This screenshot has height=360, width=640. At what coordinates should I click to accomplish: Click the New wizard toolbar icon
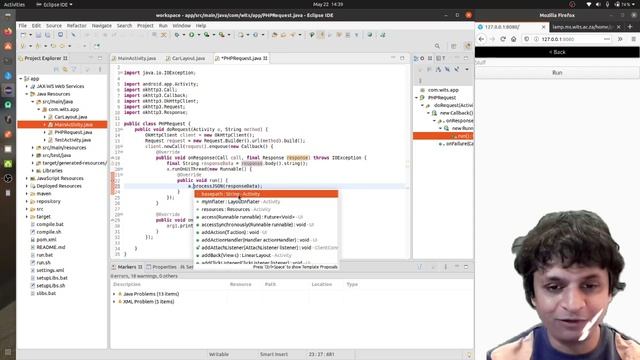23,35
